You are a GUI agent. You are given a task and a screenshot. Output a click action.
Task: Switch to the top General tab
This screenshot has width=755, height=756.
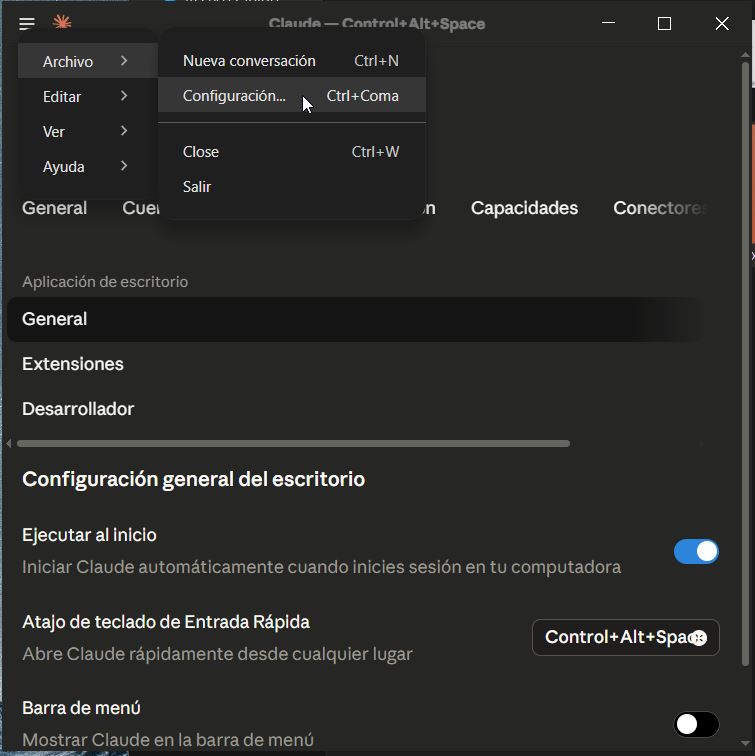[x=54, y=208]
